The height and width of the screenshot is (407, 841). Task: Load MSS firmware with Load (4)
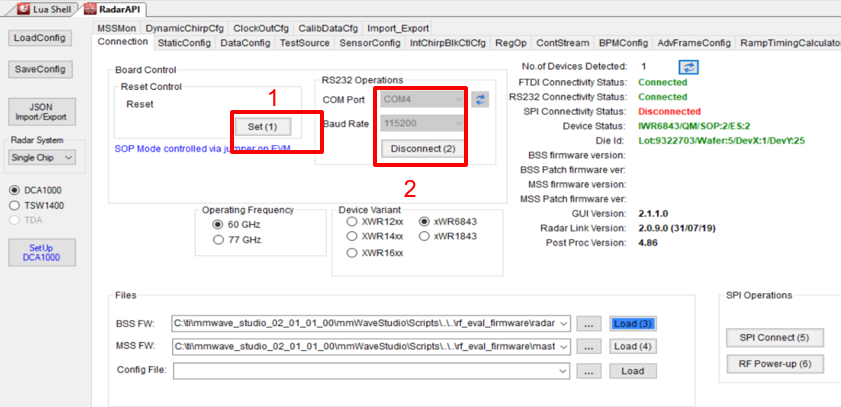click(x=633, y=347)
